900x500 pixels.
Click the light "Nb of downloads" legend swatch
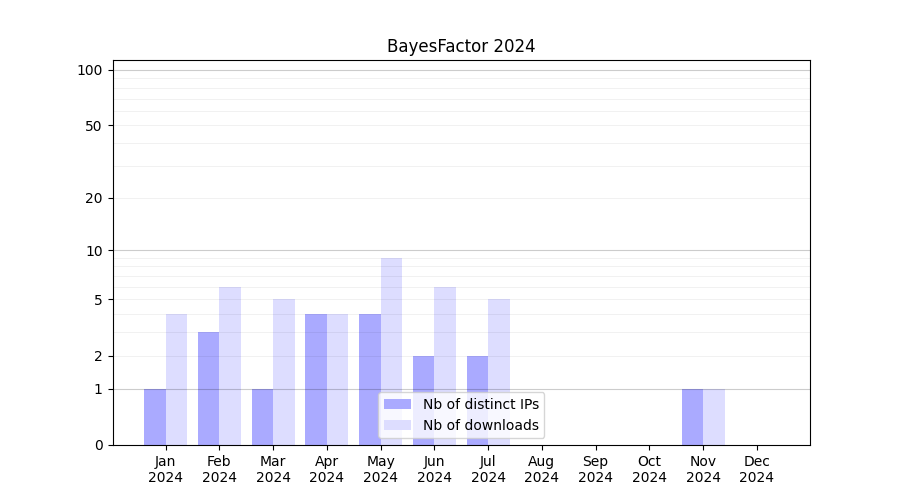coord(397,425)
